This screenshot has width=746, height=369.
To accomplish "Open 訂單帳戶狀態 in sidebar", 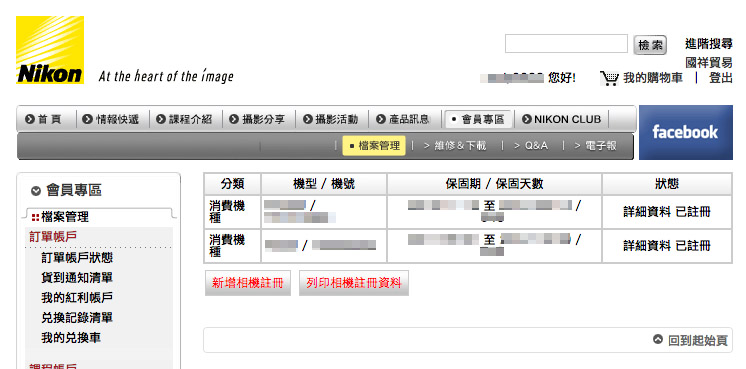I will pyautogui.click(x=77, y=258).
